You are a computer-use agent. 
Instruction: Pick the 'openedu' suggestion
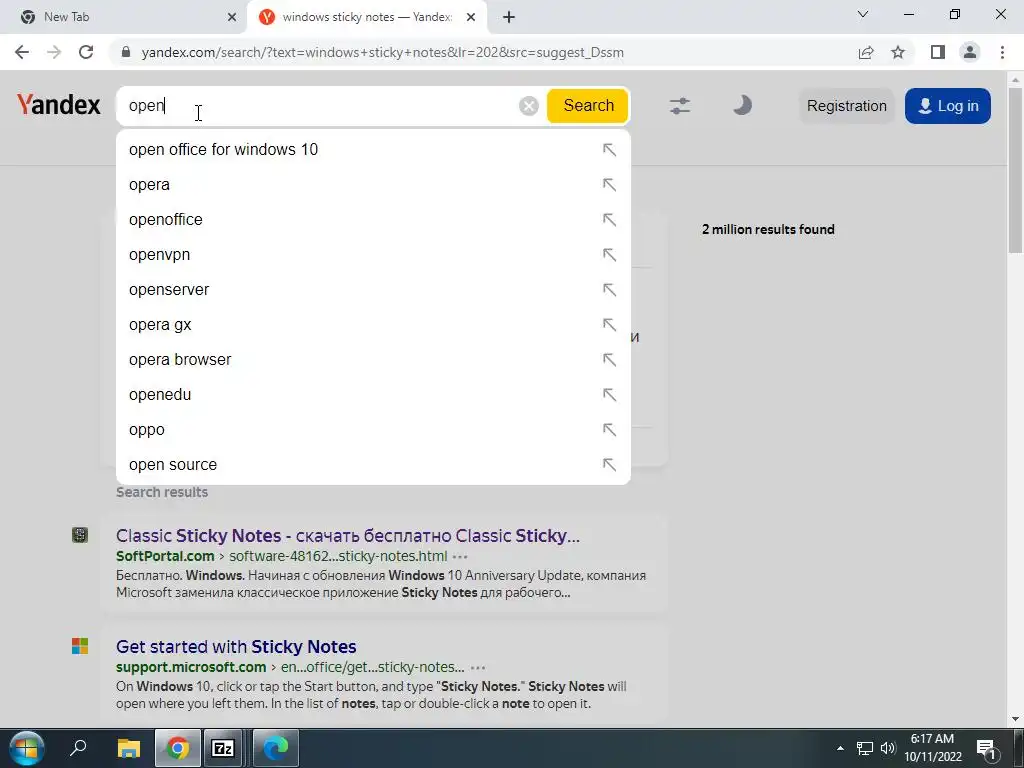tap(373, 394)
